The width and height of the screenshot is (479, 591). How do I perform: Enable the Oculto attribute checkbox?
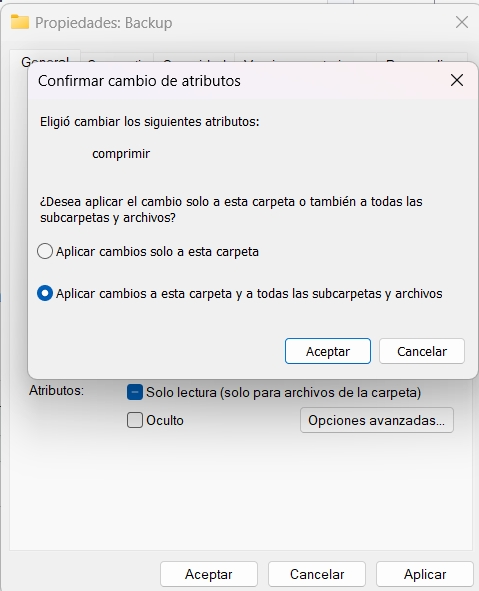click(135, 420)
